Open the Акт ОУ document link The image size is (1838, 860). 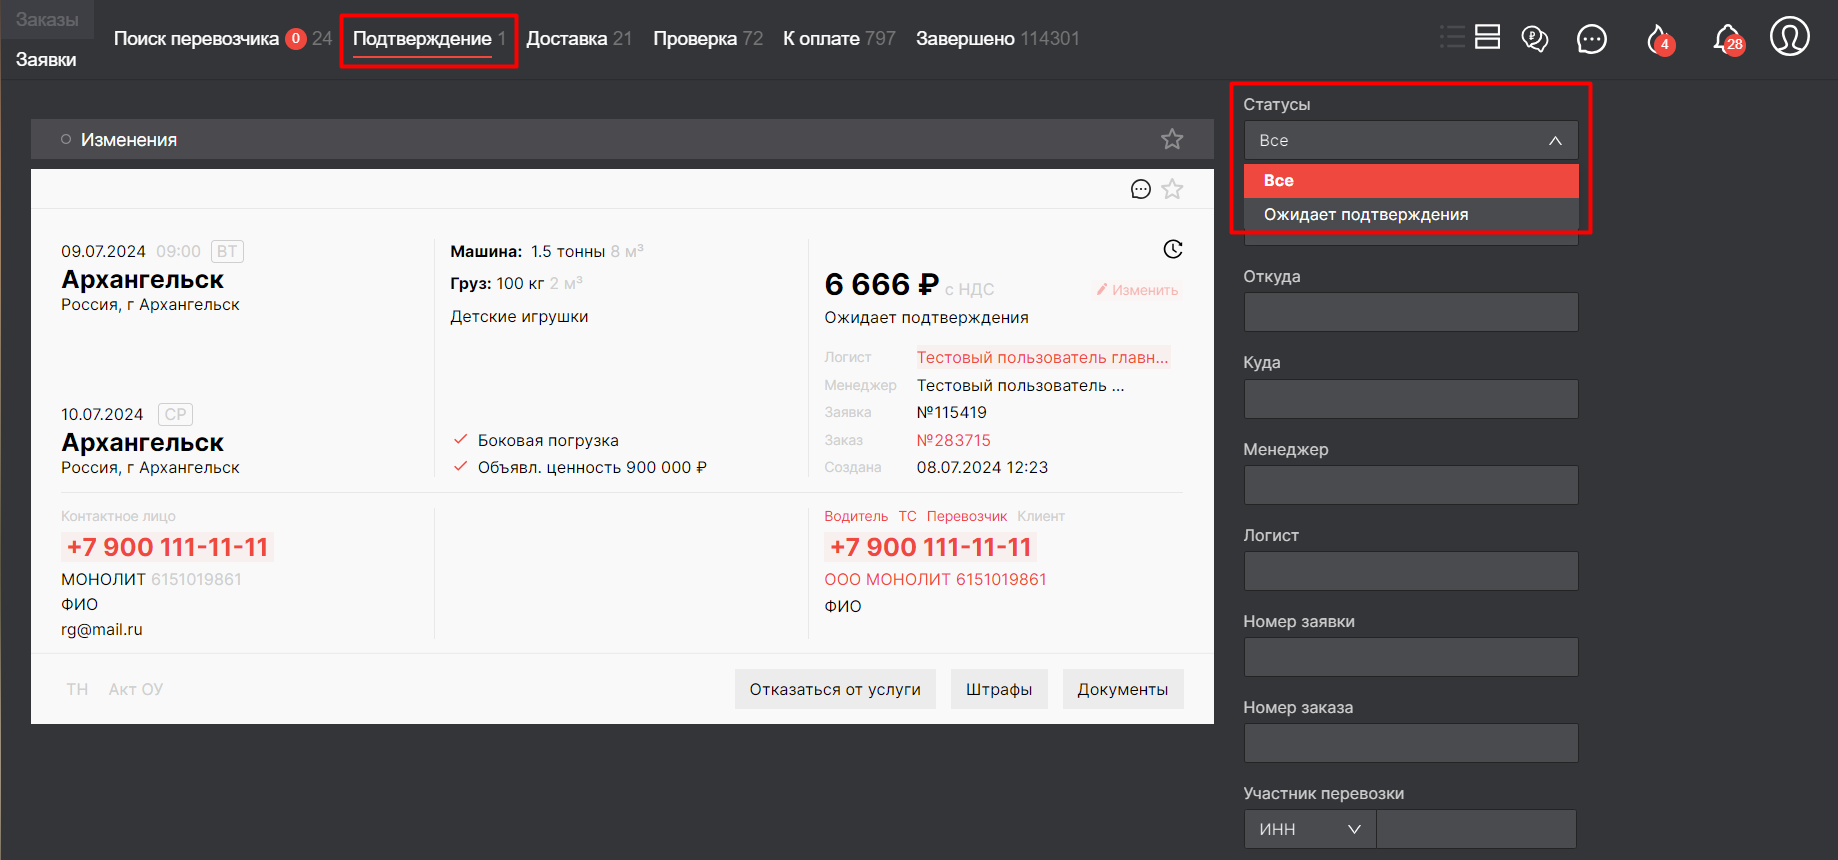pyautogui.click(x=136, y=689)
